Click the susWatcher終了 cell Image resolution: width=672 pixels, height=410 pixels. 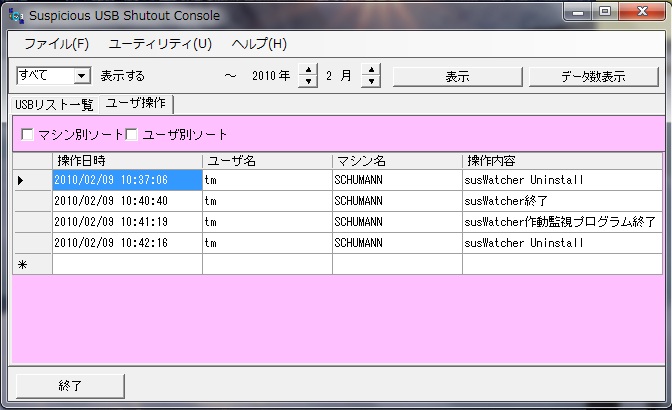[x=562, y=201]
